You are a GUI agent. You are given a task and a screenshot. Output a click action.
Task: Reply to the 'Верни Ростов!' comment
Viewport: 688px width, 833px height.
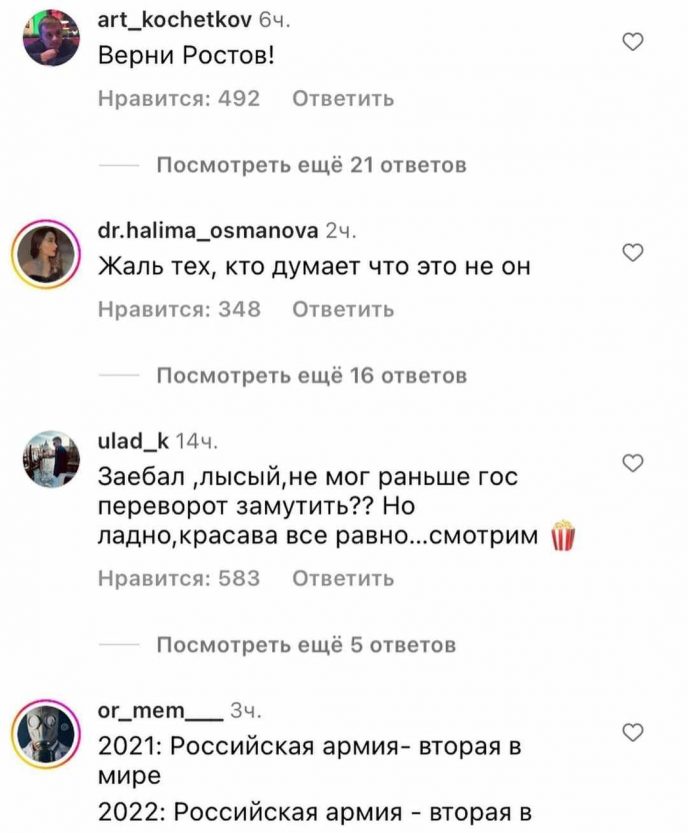click(x=343, y=99)
